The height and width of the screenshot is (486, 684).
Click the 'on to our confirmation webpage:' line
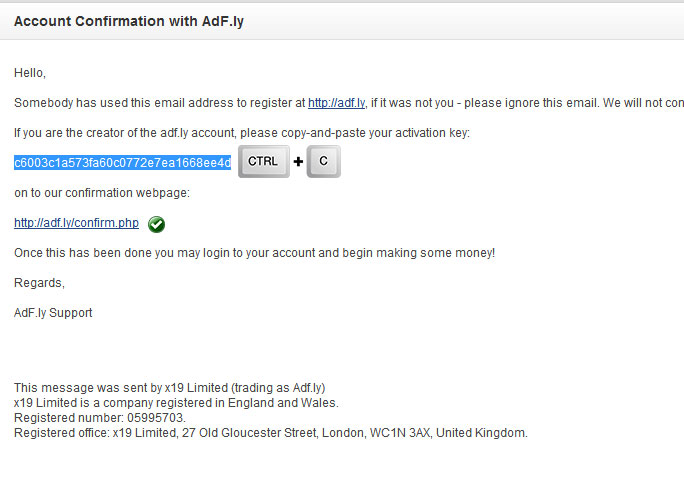click(x=102, y=193)
